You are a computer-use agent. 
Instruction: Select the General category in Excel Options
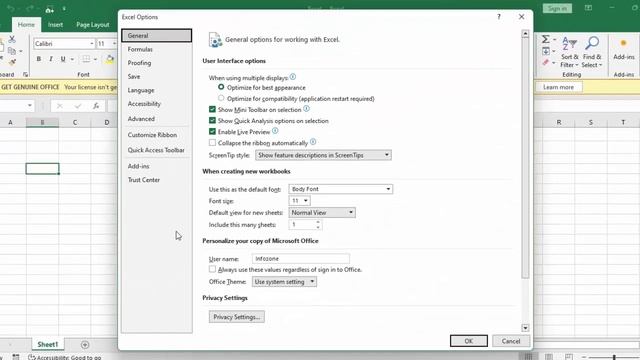click(x=157, y=36)
